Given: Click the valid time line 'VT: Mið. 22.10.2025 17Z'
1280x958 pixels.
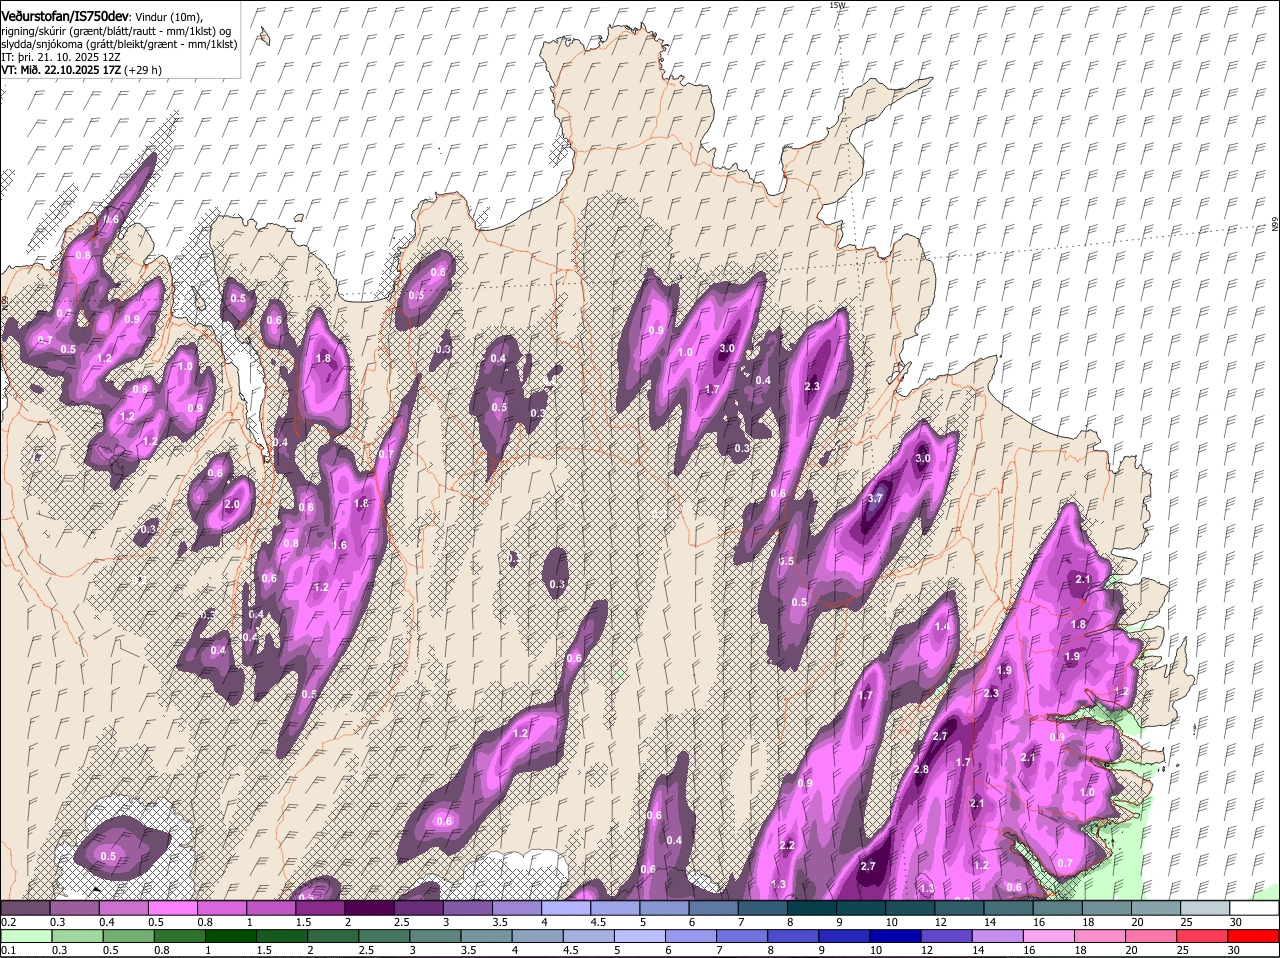Looking at the screenshot, I should pyautogui.click(x=62, y=70).
